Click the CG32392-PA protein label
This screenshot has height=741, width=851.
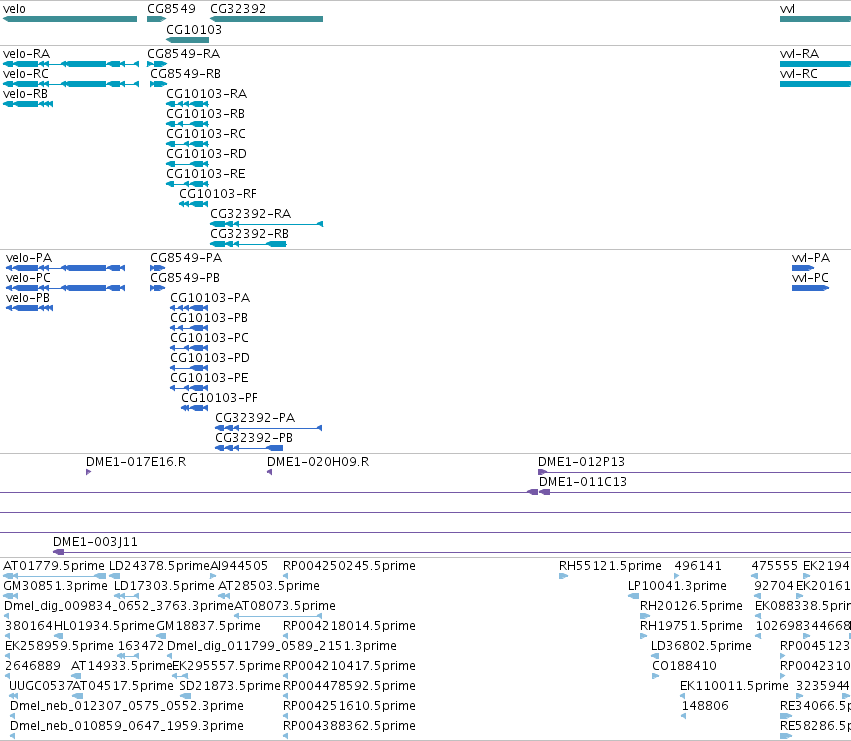tap(255, 419)
